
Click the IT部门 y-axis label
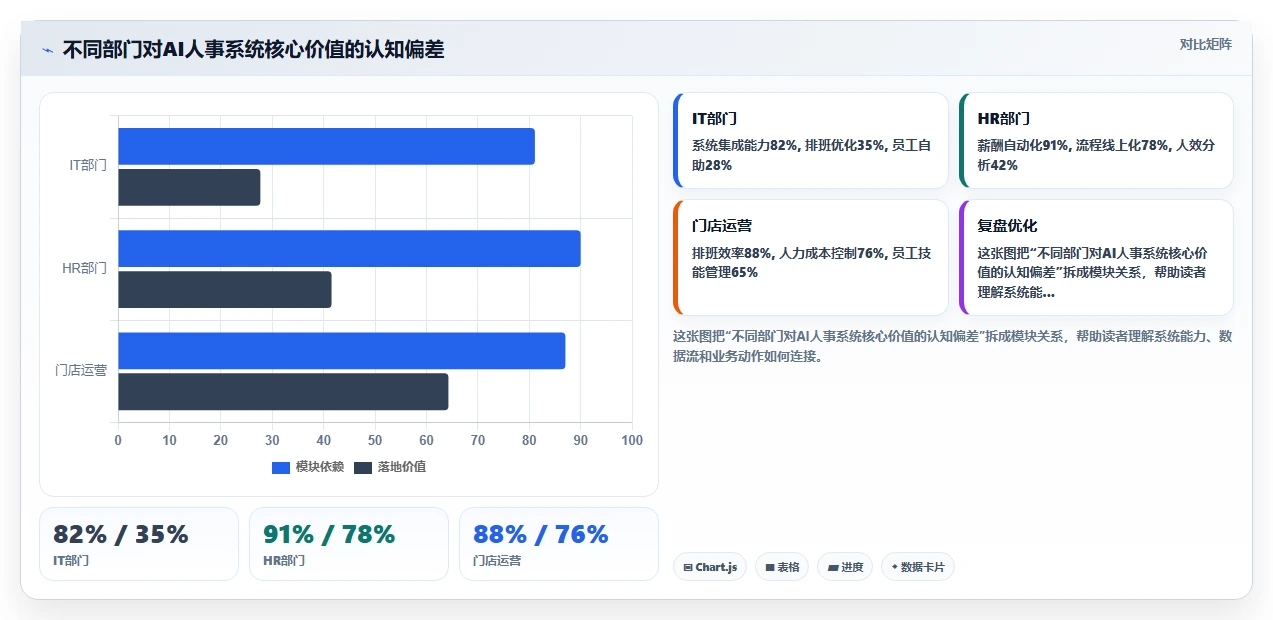pyautogui.click(x=88, y=166)
